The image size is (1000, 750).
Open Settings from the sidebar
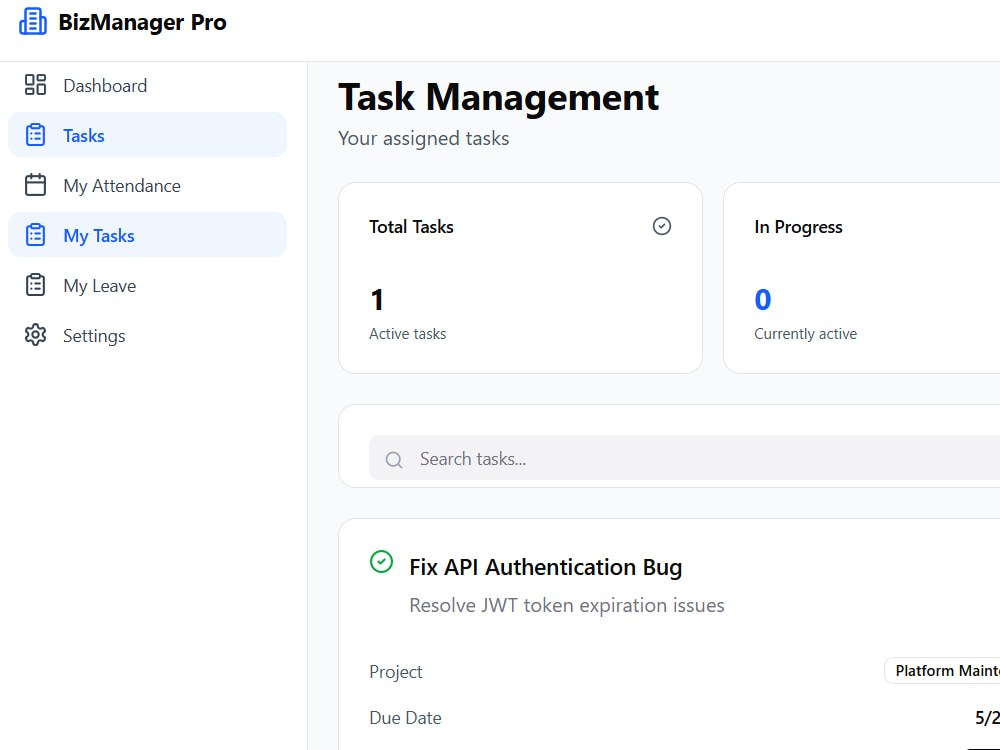[147, 335]
